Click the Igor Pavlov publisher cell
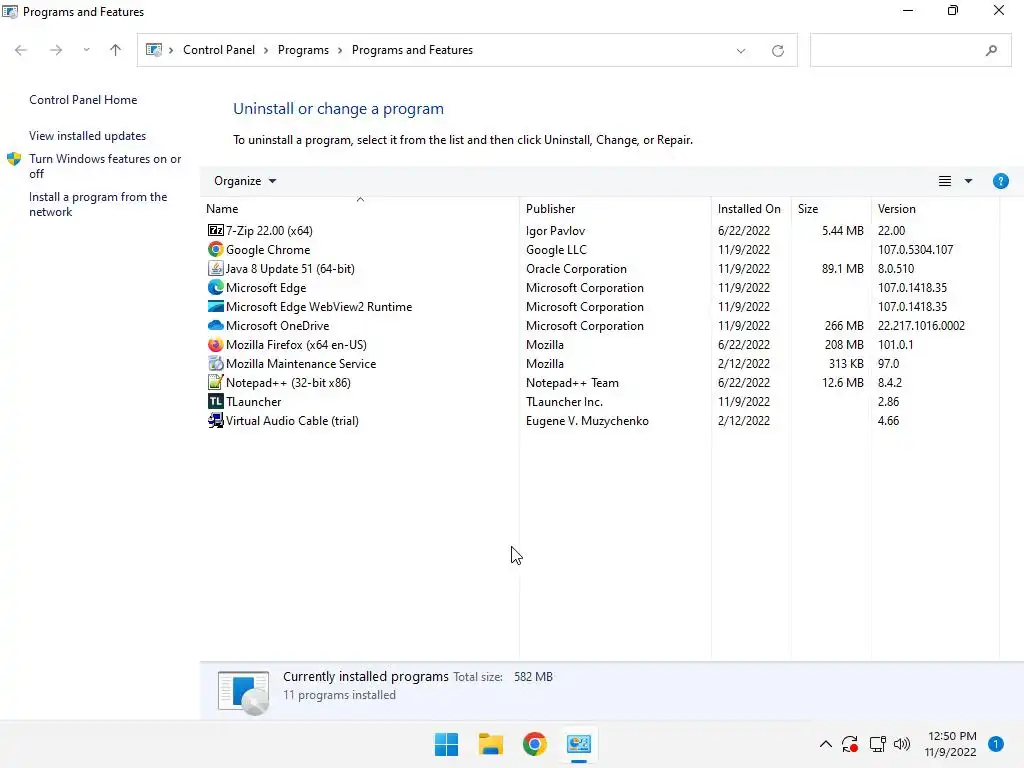The height and width of the screenshot is (768, 1024). tap(555, 231)
